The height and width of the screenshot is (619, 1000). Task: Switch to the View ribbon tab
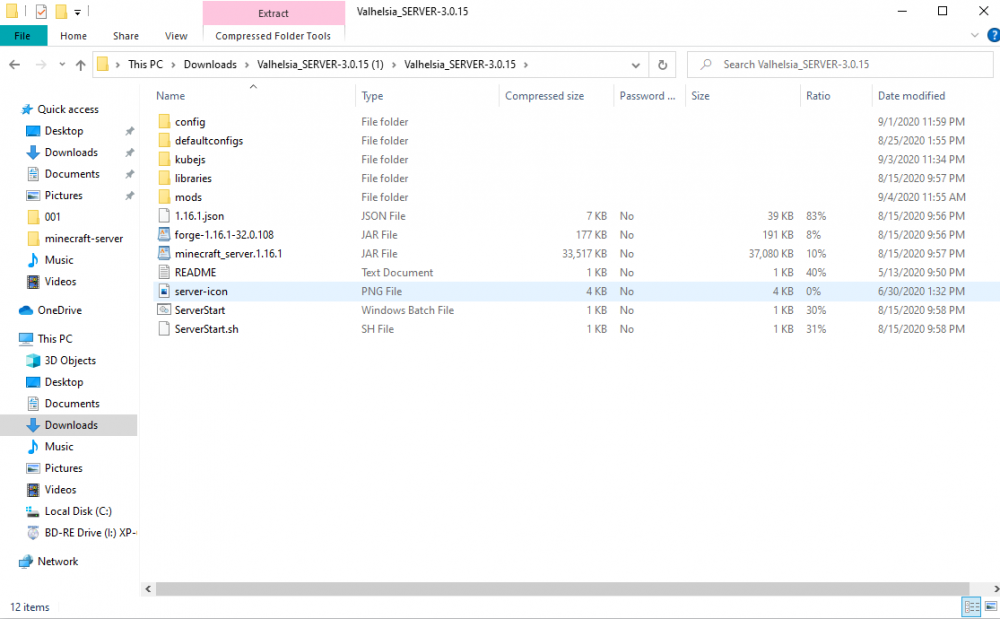[x=176, y=36]
